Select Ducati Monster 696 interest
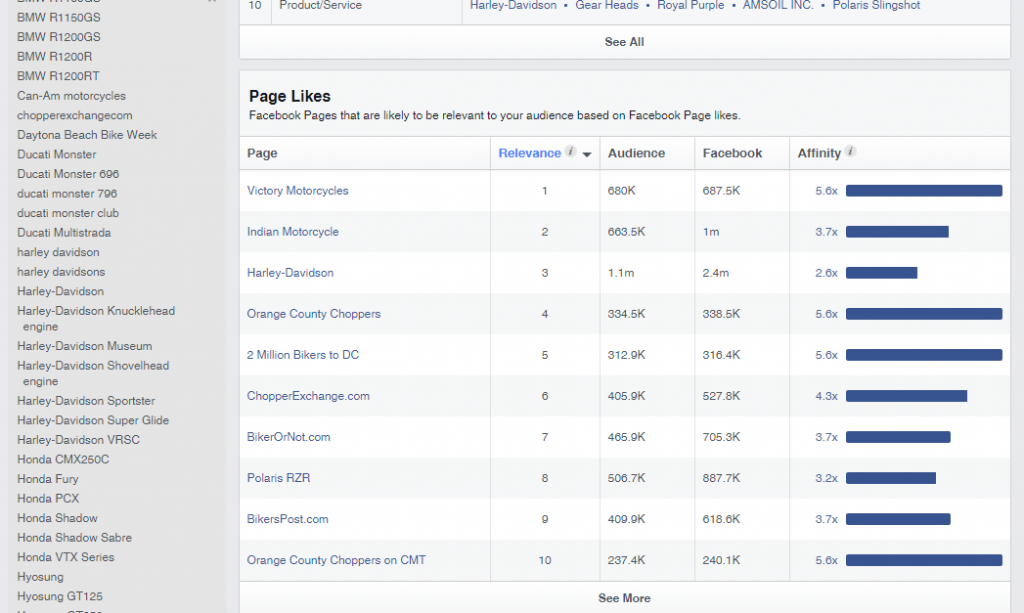The width and height of the screenshot is (1024, 613). coord(68,174)
